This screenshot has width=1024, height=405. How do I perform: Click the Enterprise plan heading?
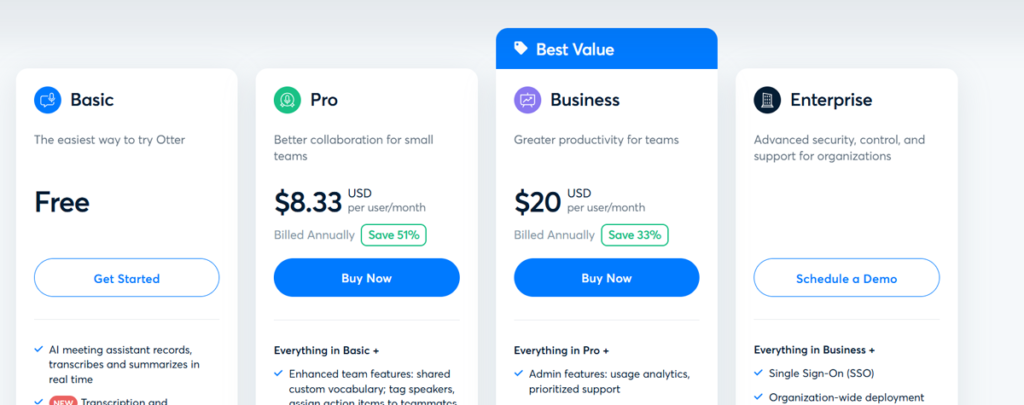[831, 100]
